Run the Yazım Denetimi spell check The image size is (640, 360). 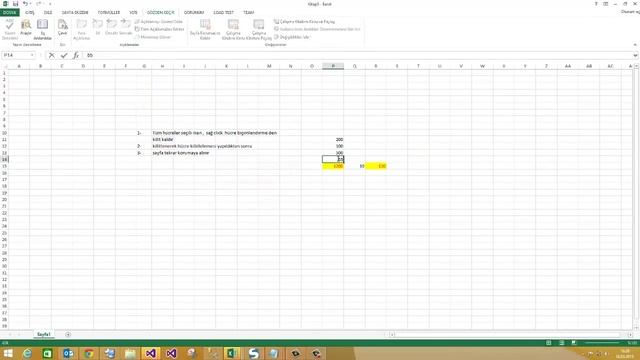pyautogui.click(x=9, y=29)
